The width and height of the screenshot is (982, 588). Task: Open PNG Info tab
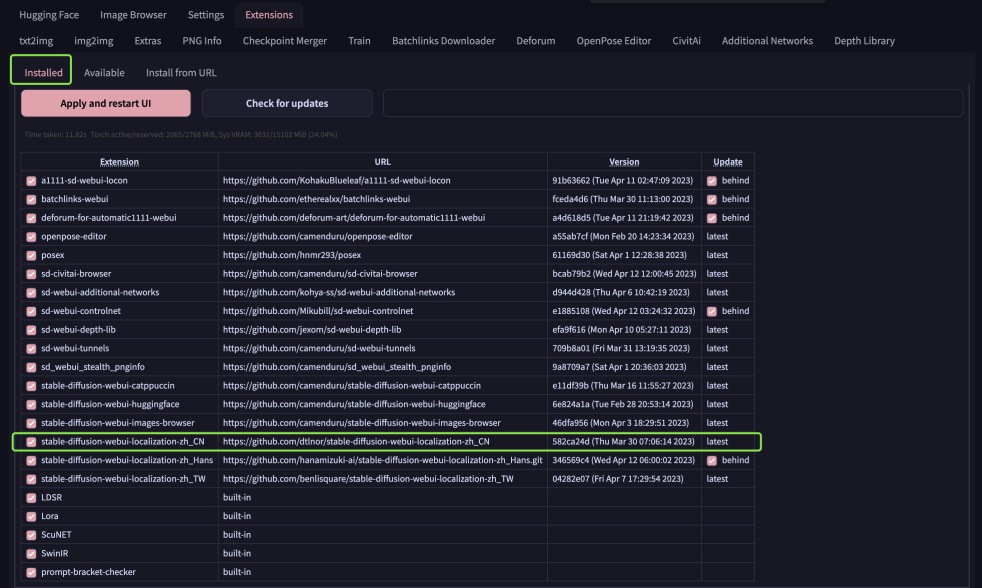click(202, 41)
